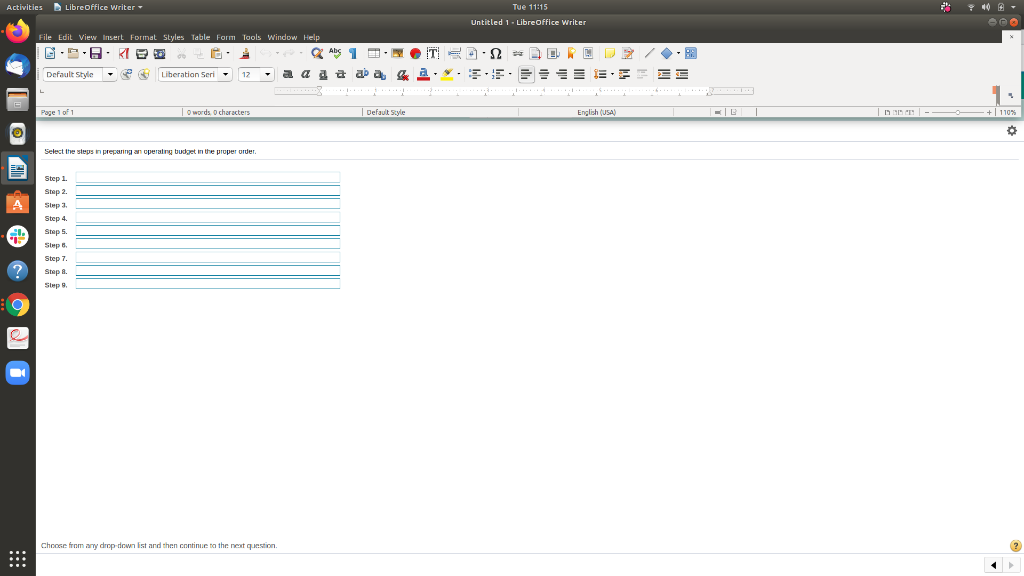1024x576 pixels.
Task: Insert special character Omega icon
Action: 496,54
